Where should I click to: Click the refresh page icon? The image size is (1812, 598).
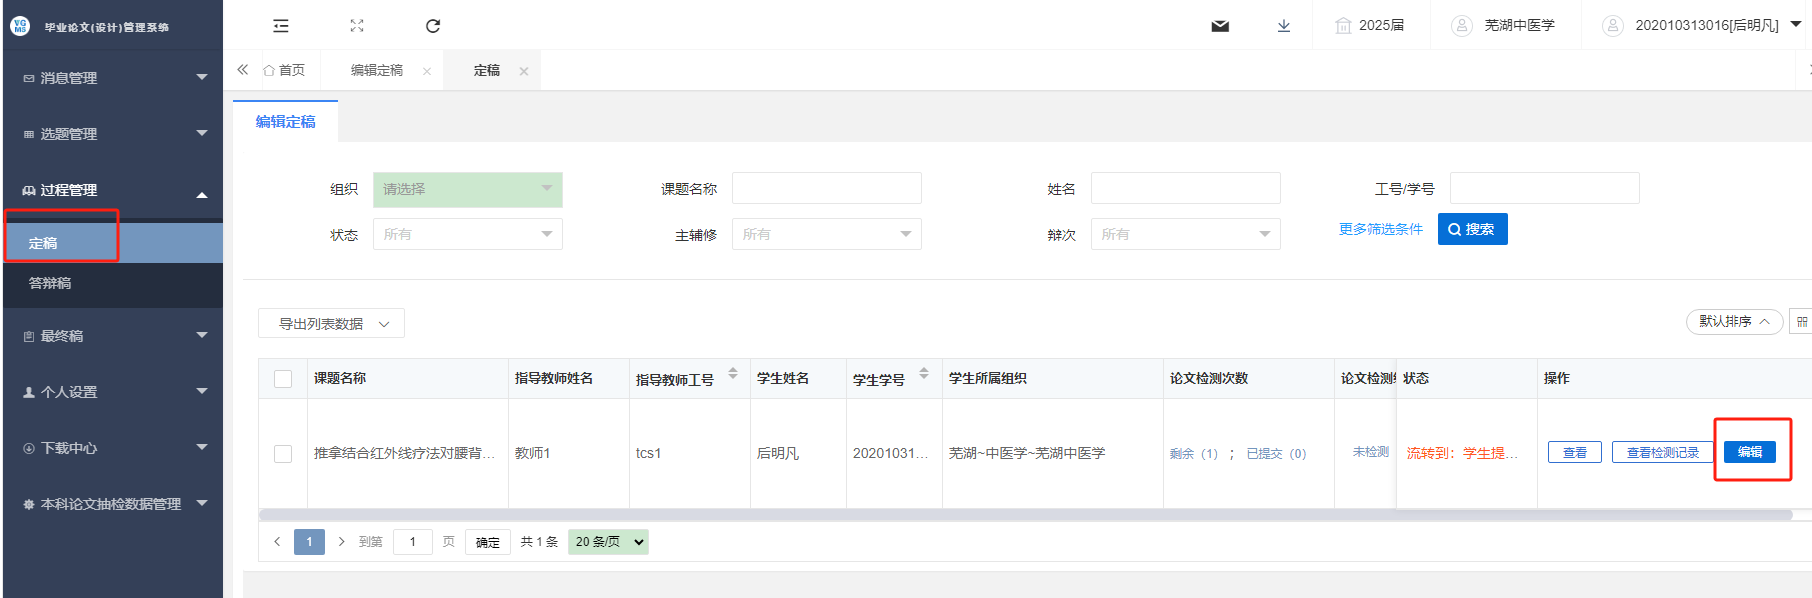tap(433, 26)
